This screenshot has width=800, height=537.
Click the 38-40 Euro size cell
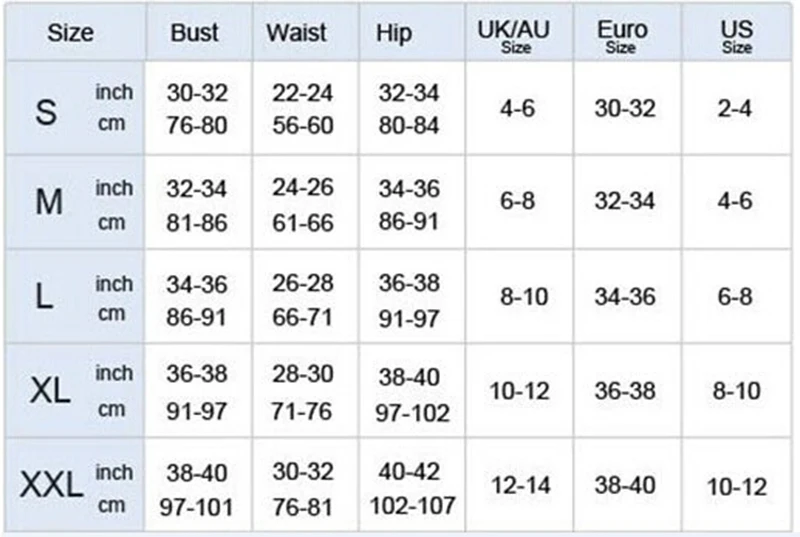pos(625,485)
